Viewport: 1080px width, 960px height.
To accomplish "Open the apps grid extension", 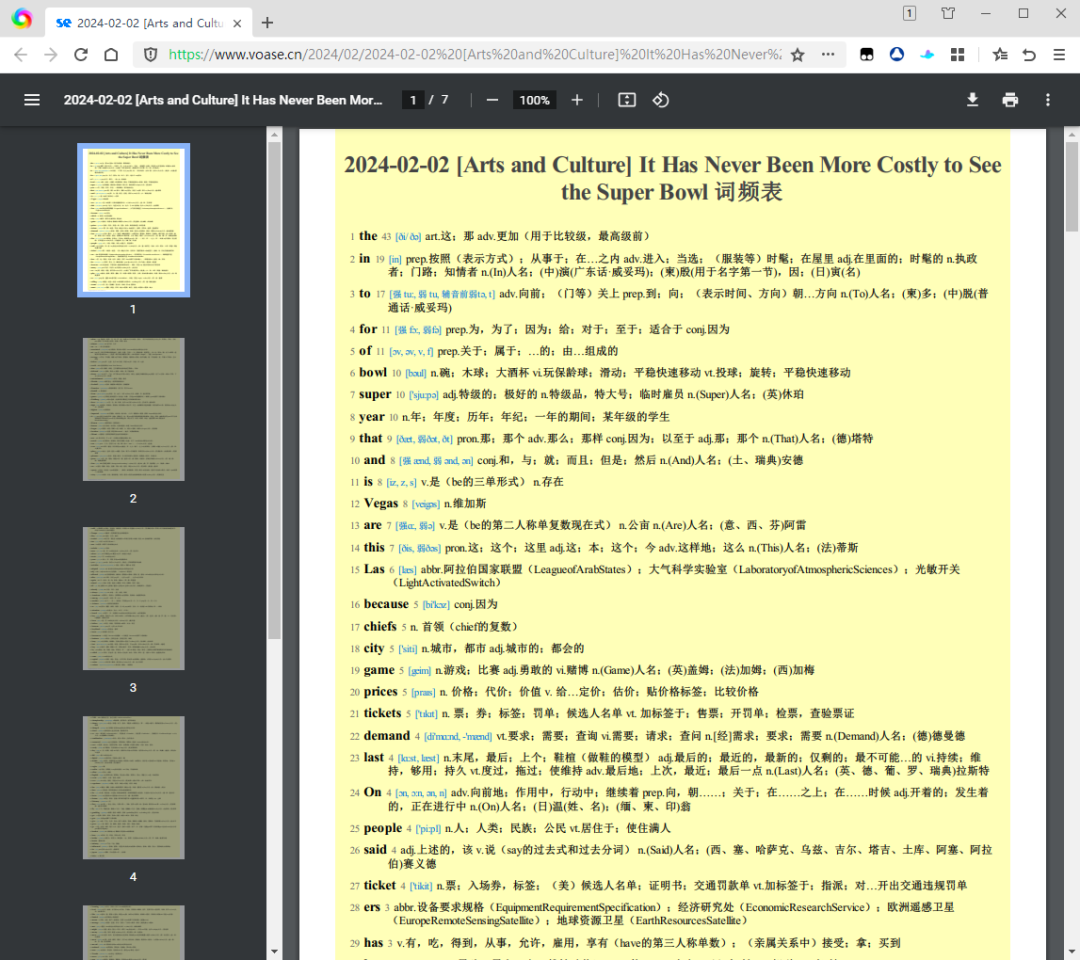I will (x=957, y=54).
